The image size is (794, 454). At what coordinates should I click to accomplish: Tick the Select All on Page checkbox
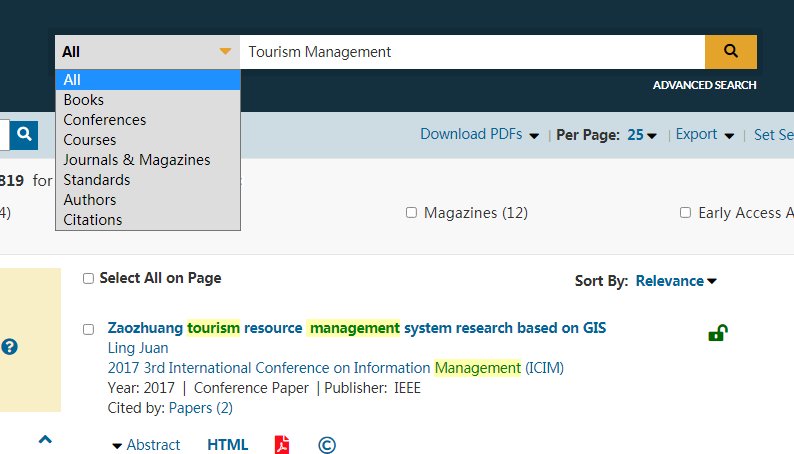tap(89, 279)
